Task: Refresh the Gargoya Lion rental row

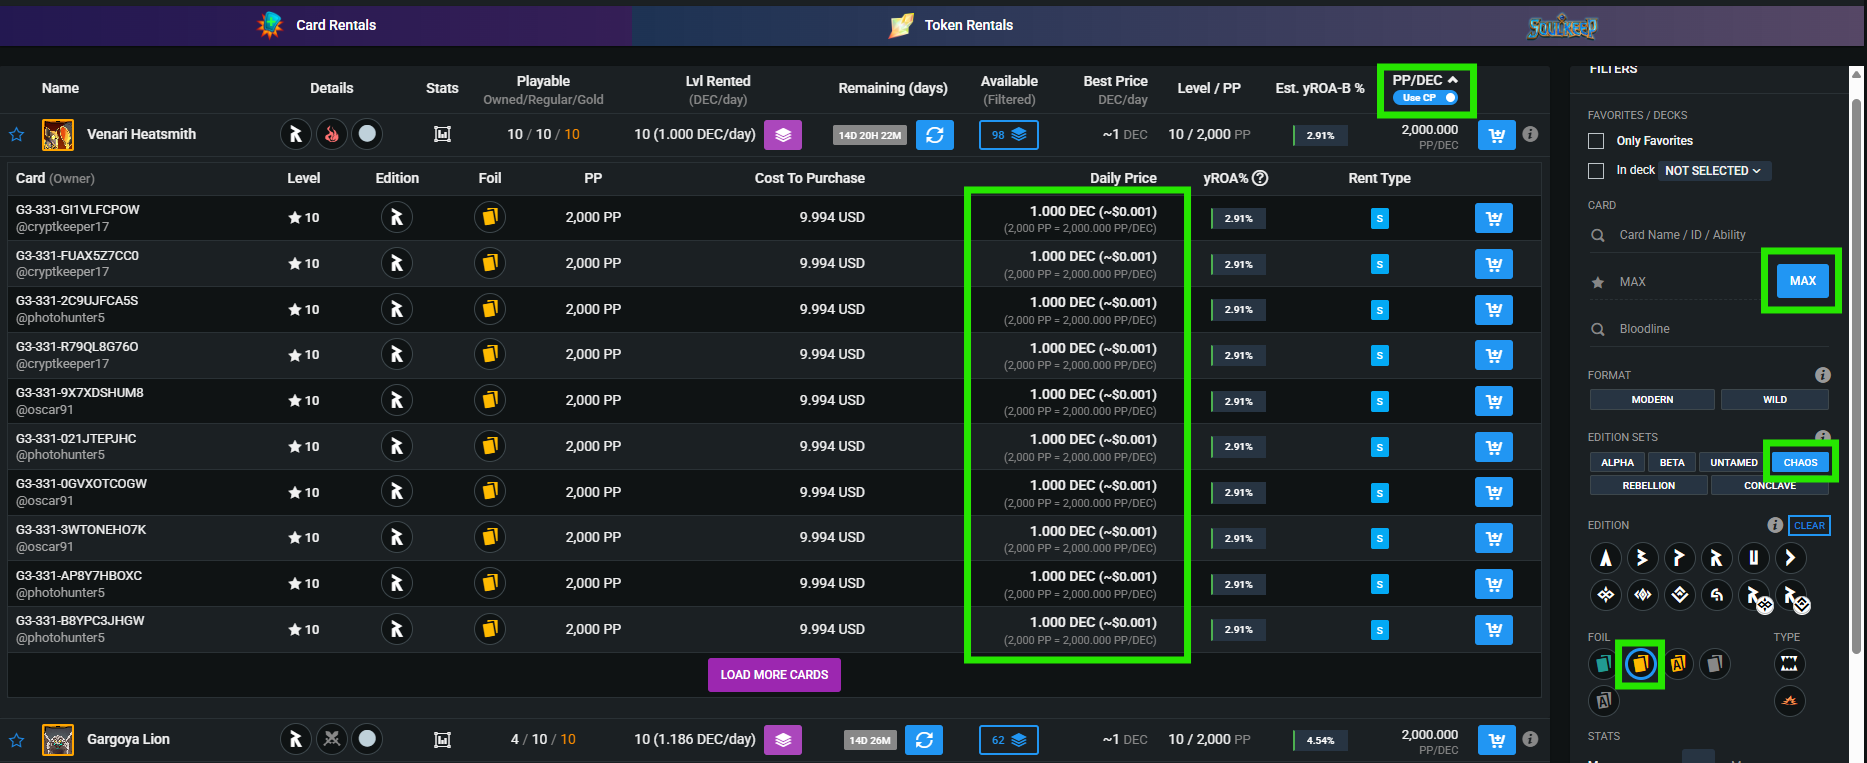Action: click(x=924, y=740)
